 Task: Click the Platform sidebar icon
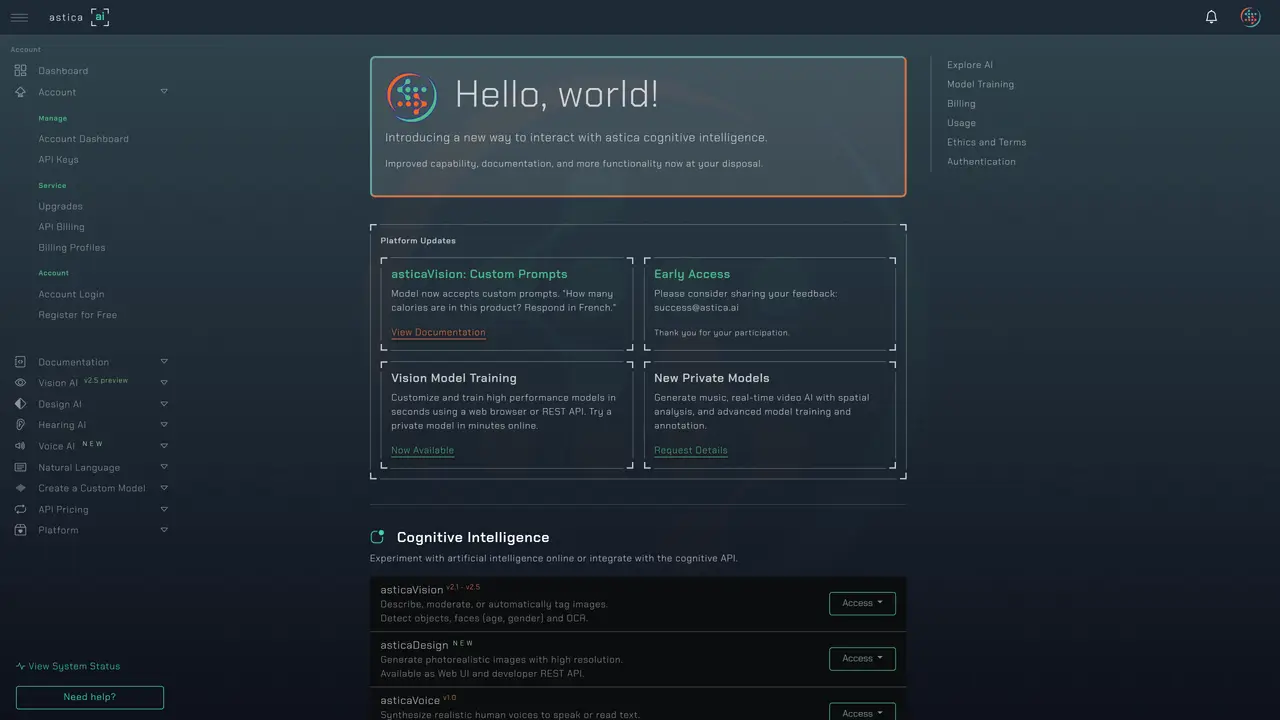(20, 530)
